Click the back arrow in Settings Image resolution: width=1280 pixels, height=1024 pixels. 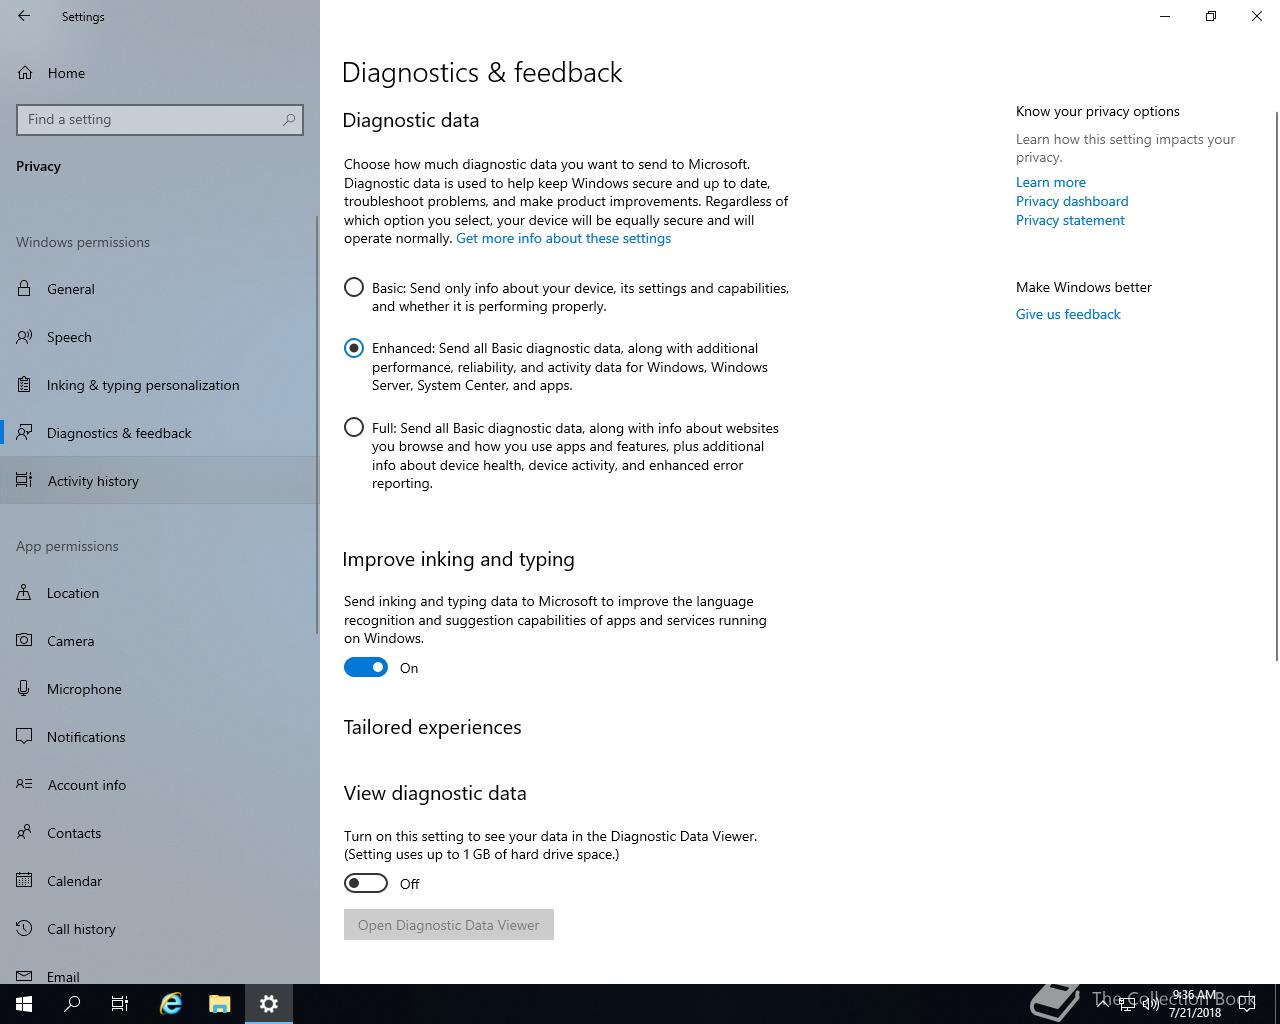click(24, 16)
